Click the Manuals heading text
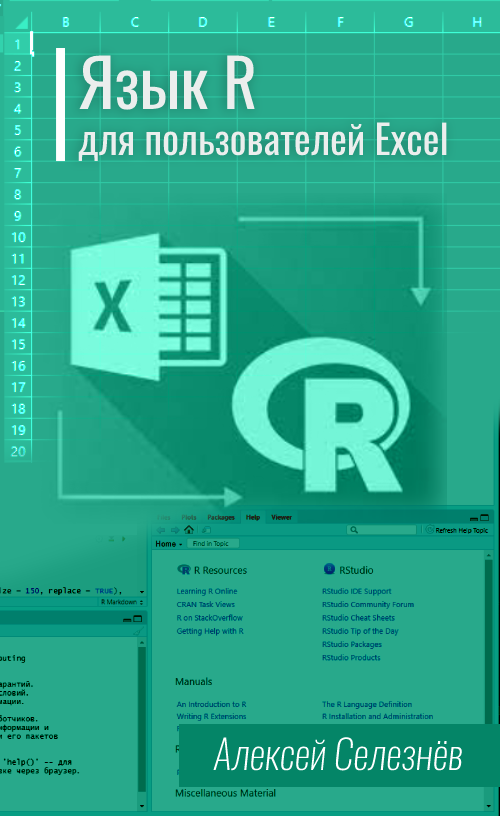The width and height of the screenshot is (500, 816). (x=194, y=681)
